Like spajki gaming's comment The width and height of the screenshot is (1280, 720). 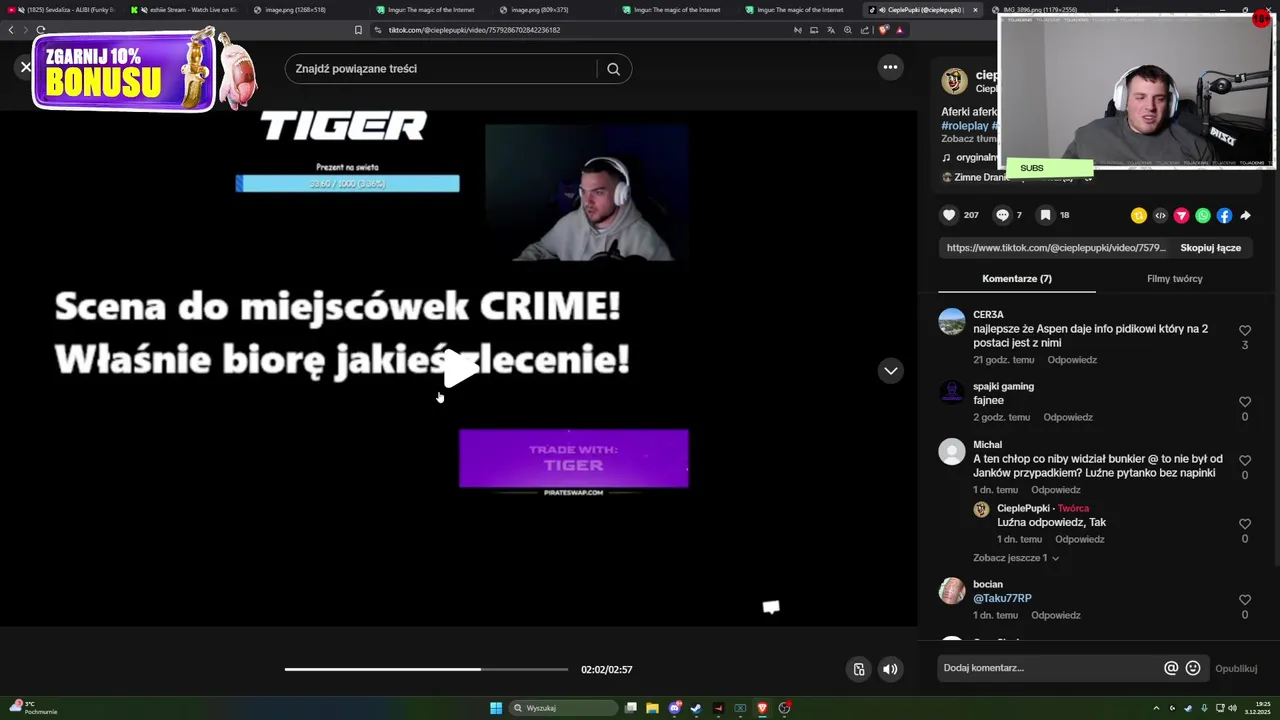(x=1245, y=402)
